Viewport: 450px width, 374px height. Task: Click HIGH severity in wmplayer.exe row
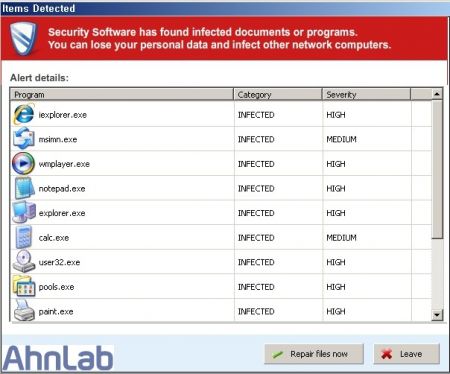pyautogui.click(x=336, y=164)
